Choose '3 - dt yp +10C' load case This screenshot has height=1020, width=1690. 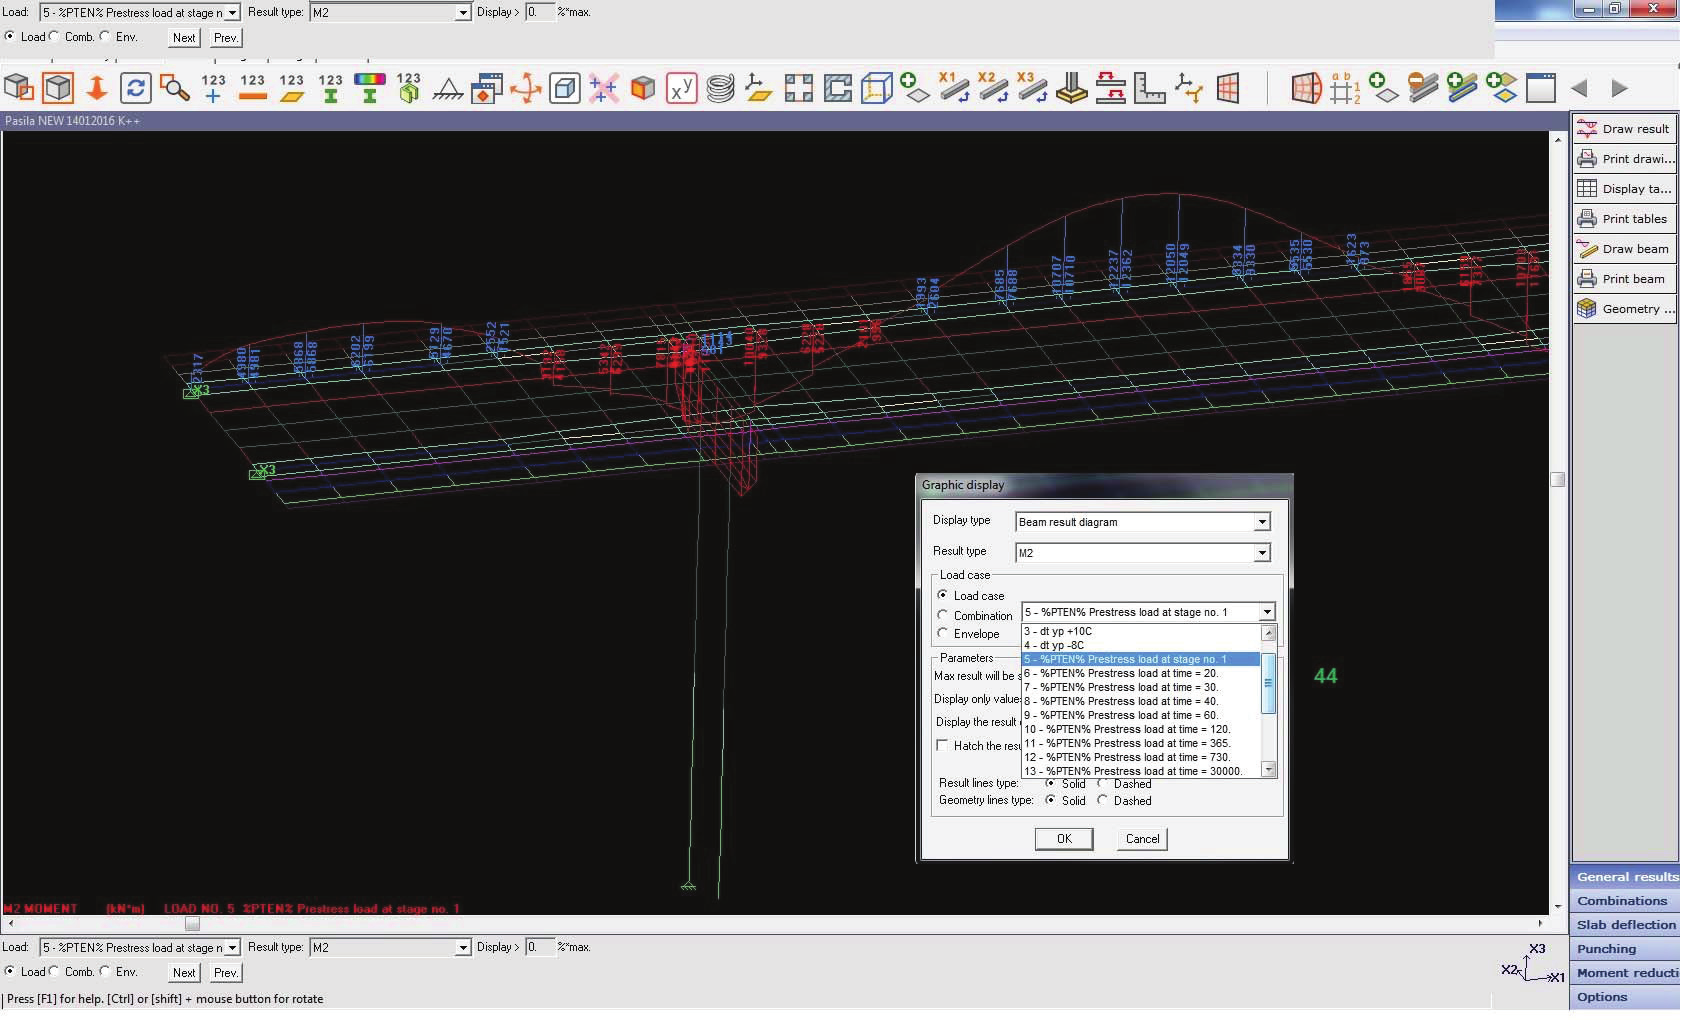(x=1141, y=631)
